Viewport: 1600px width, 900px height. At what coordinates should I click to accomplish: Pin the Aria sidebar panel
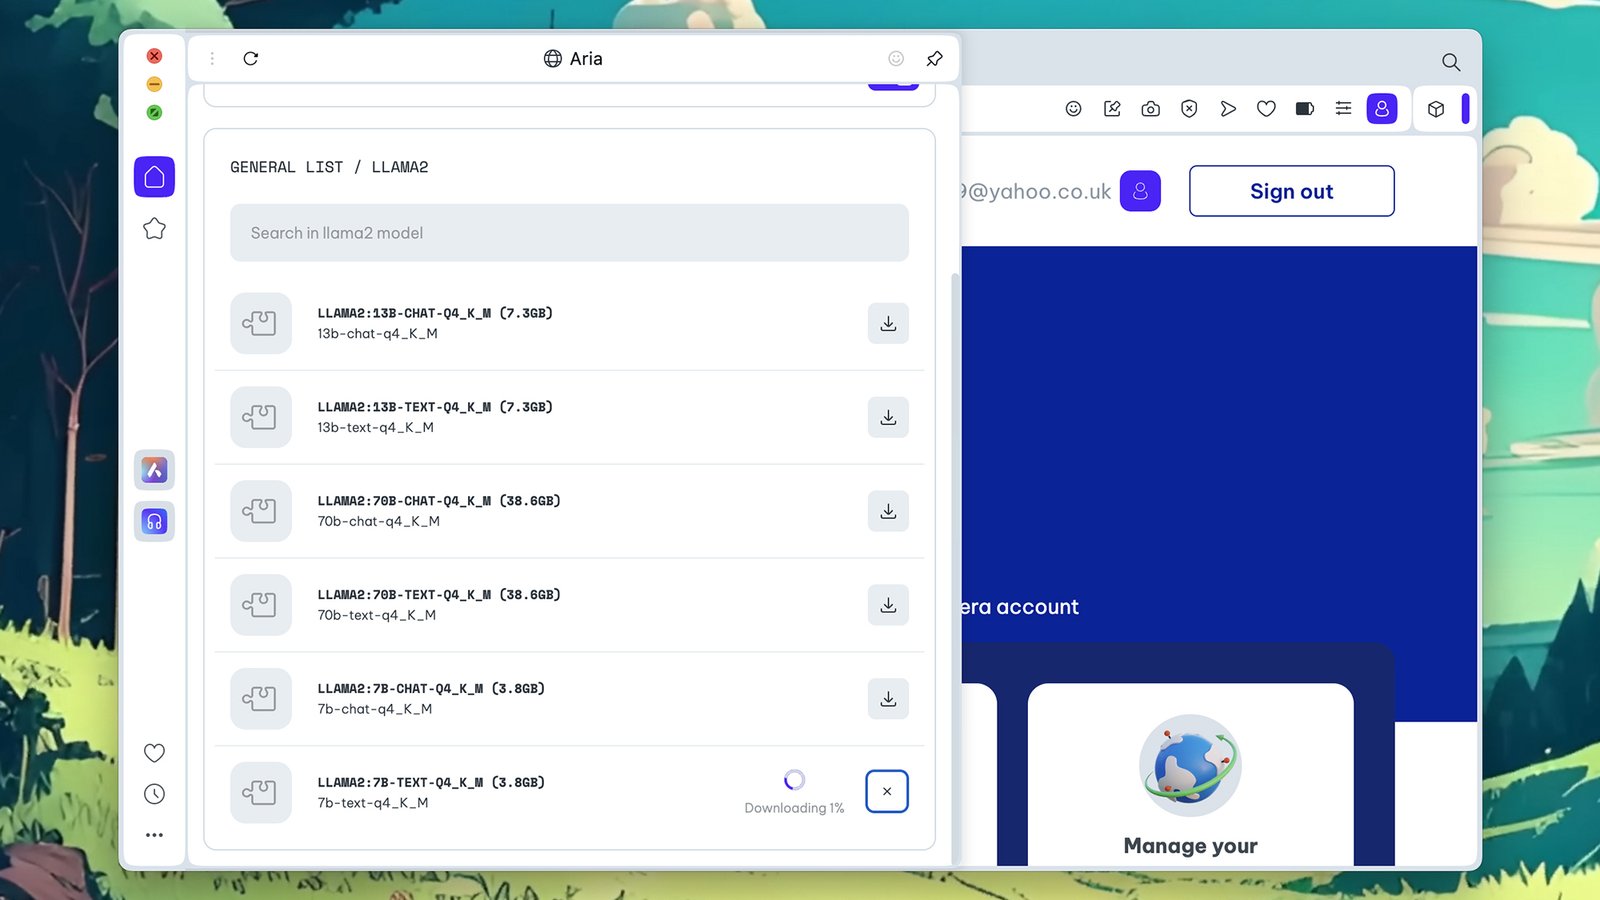pyautogui.click(x=934, y=59)
